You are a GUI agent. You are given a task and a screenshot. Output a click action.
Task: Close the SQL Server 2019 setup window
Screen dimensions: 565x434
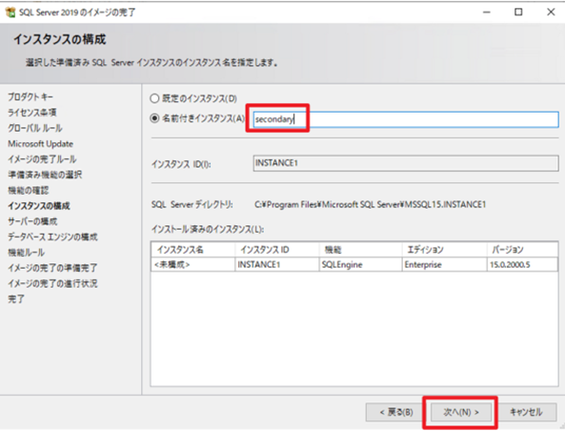click(x=551, y=12)
